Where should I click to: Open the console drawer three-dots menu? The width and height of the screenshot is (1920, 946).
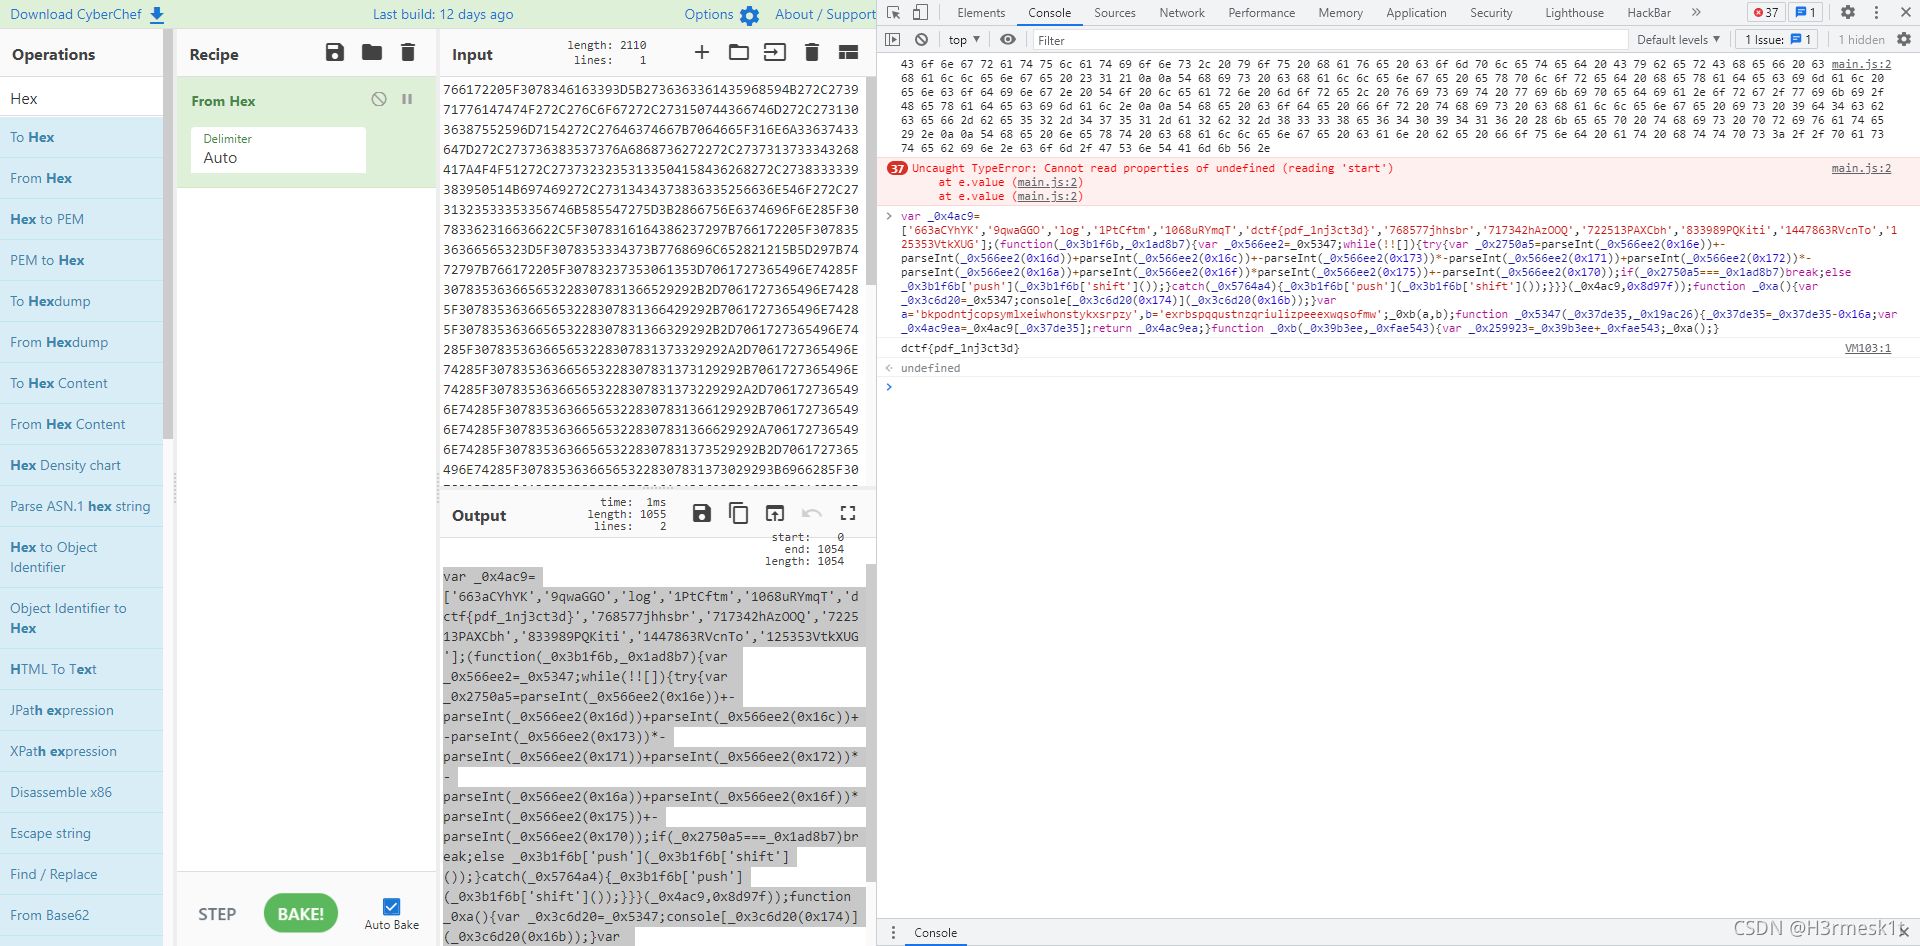pyautogui.click(x=893, y=932)
